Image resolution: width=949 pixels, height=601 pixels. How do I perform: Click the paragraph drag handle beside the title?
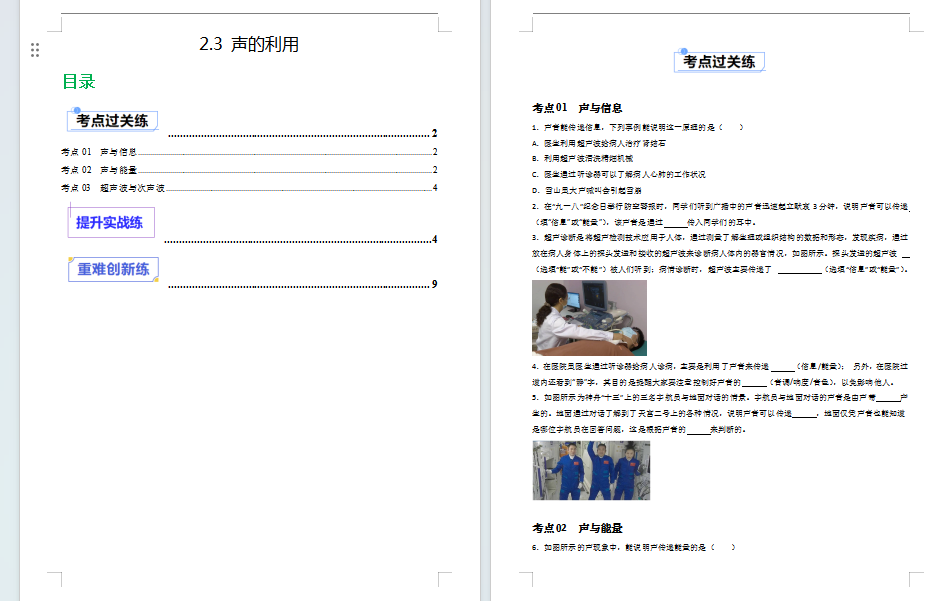point(35,49)
